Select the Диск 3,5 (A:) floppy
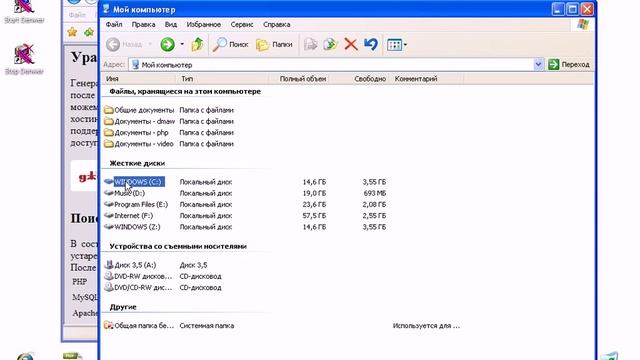The height and width of the screenshot is (360, 640). pyautogui.click(x=130, y=265)
